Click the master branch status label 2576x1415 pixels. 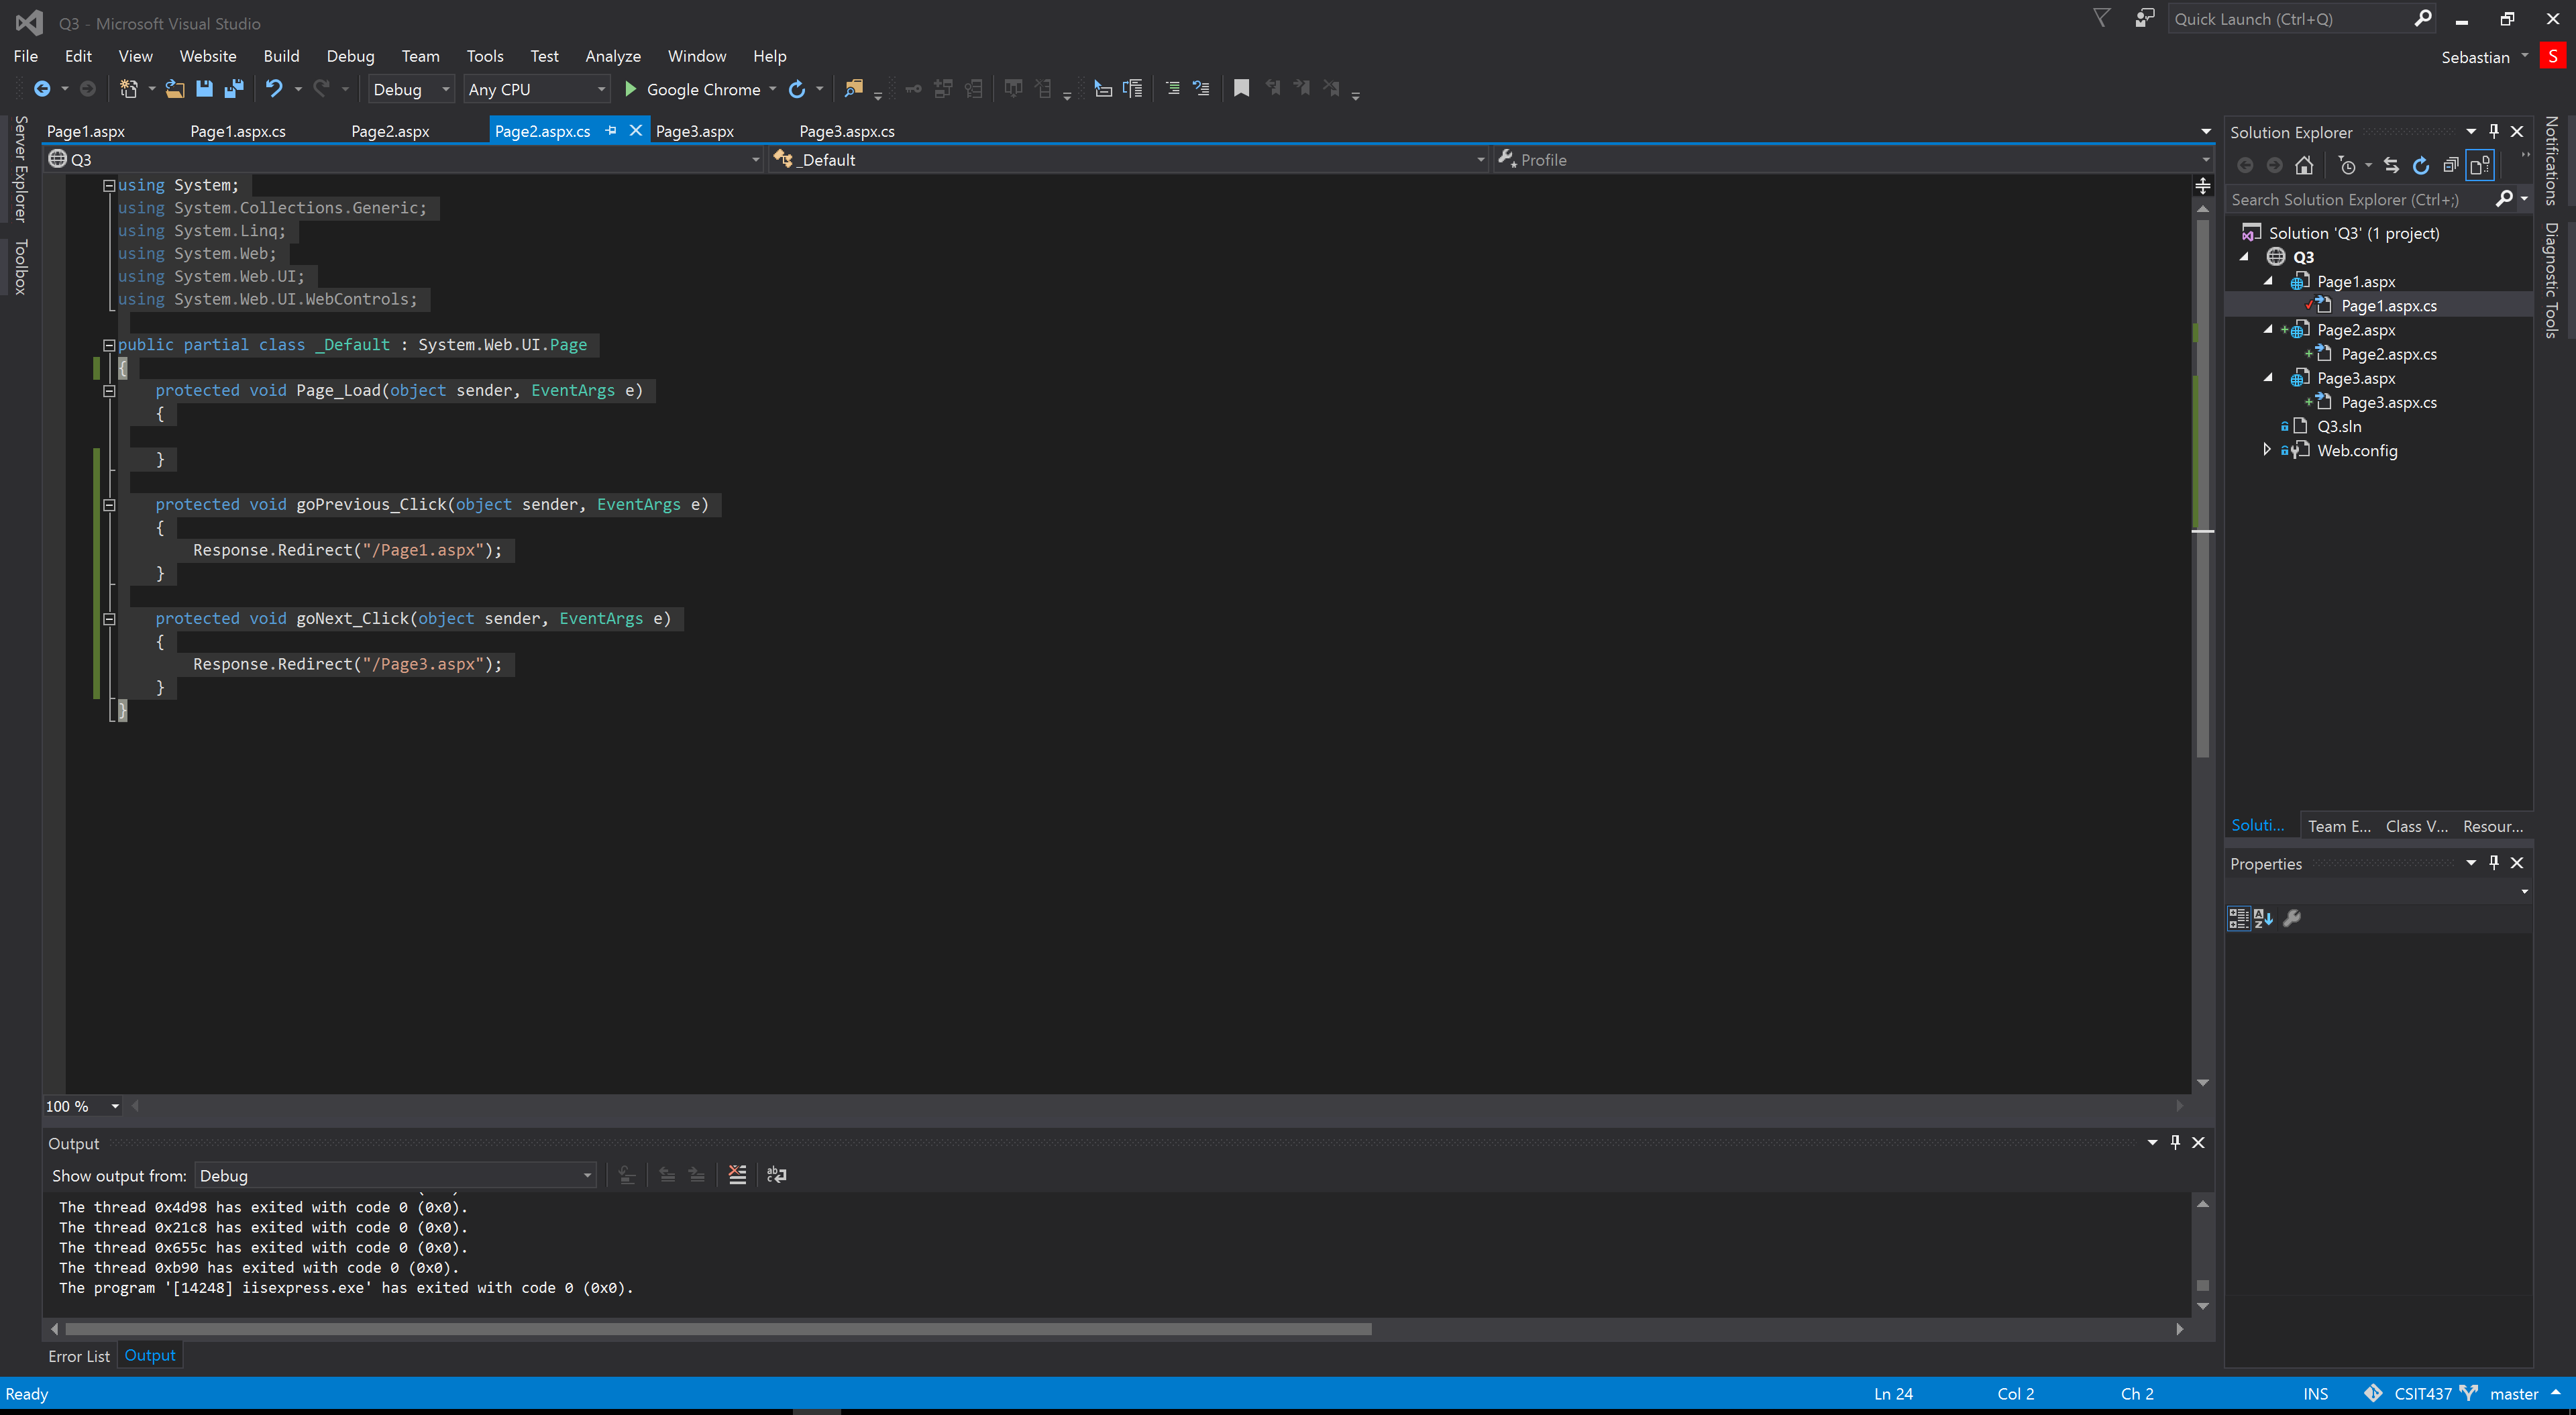point(2513,1394)
